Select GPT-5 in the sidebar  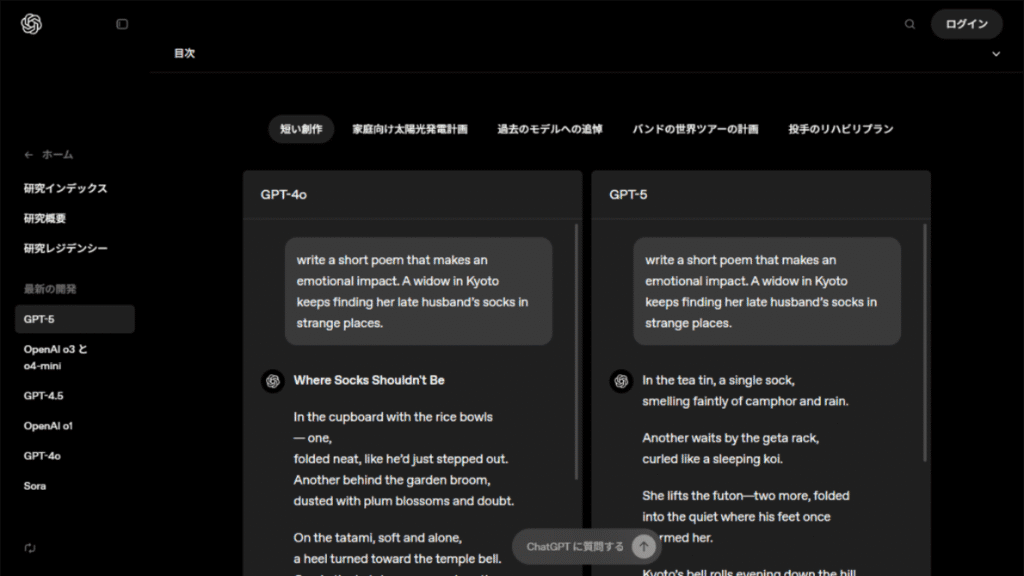[74, 319]
